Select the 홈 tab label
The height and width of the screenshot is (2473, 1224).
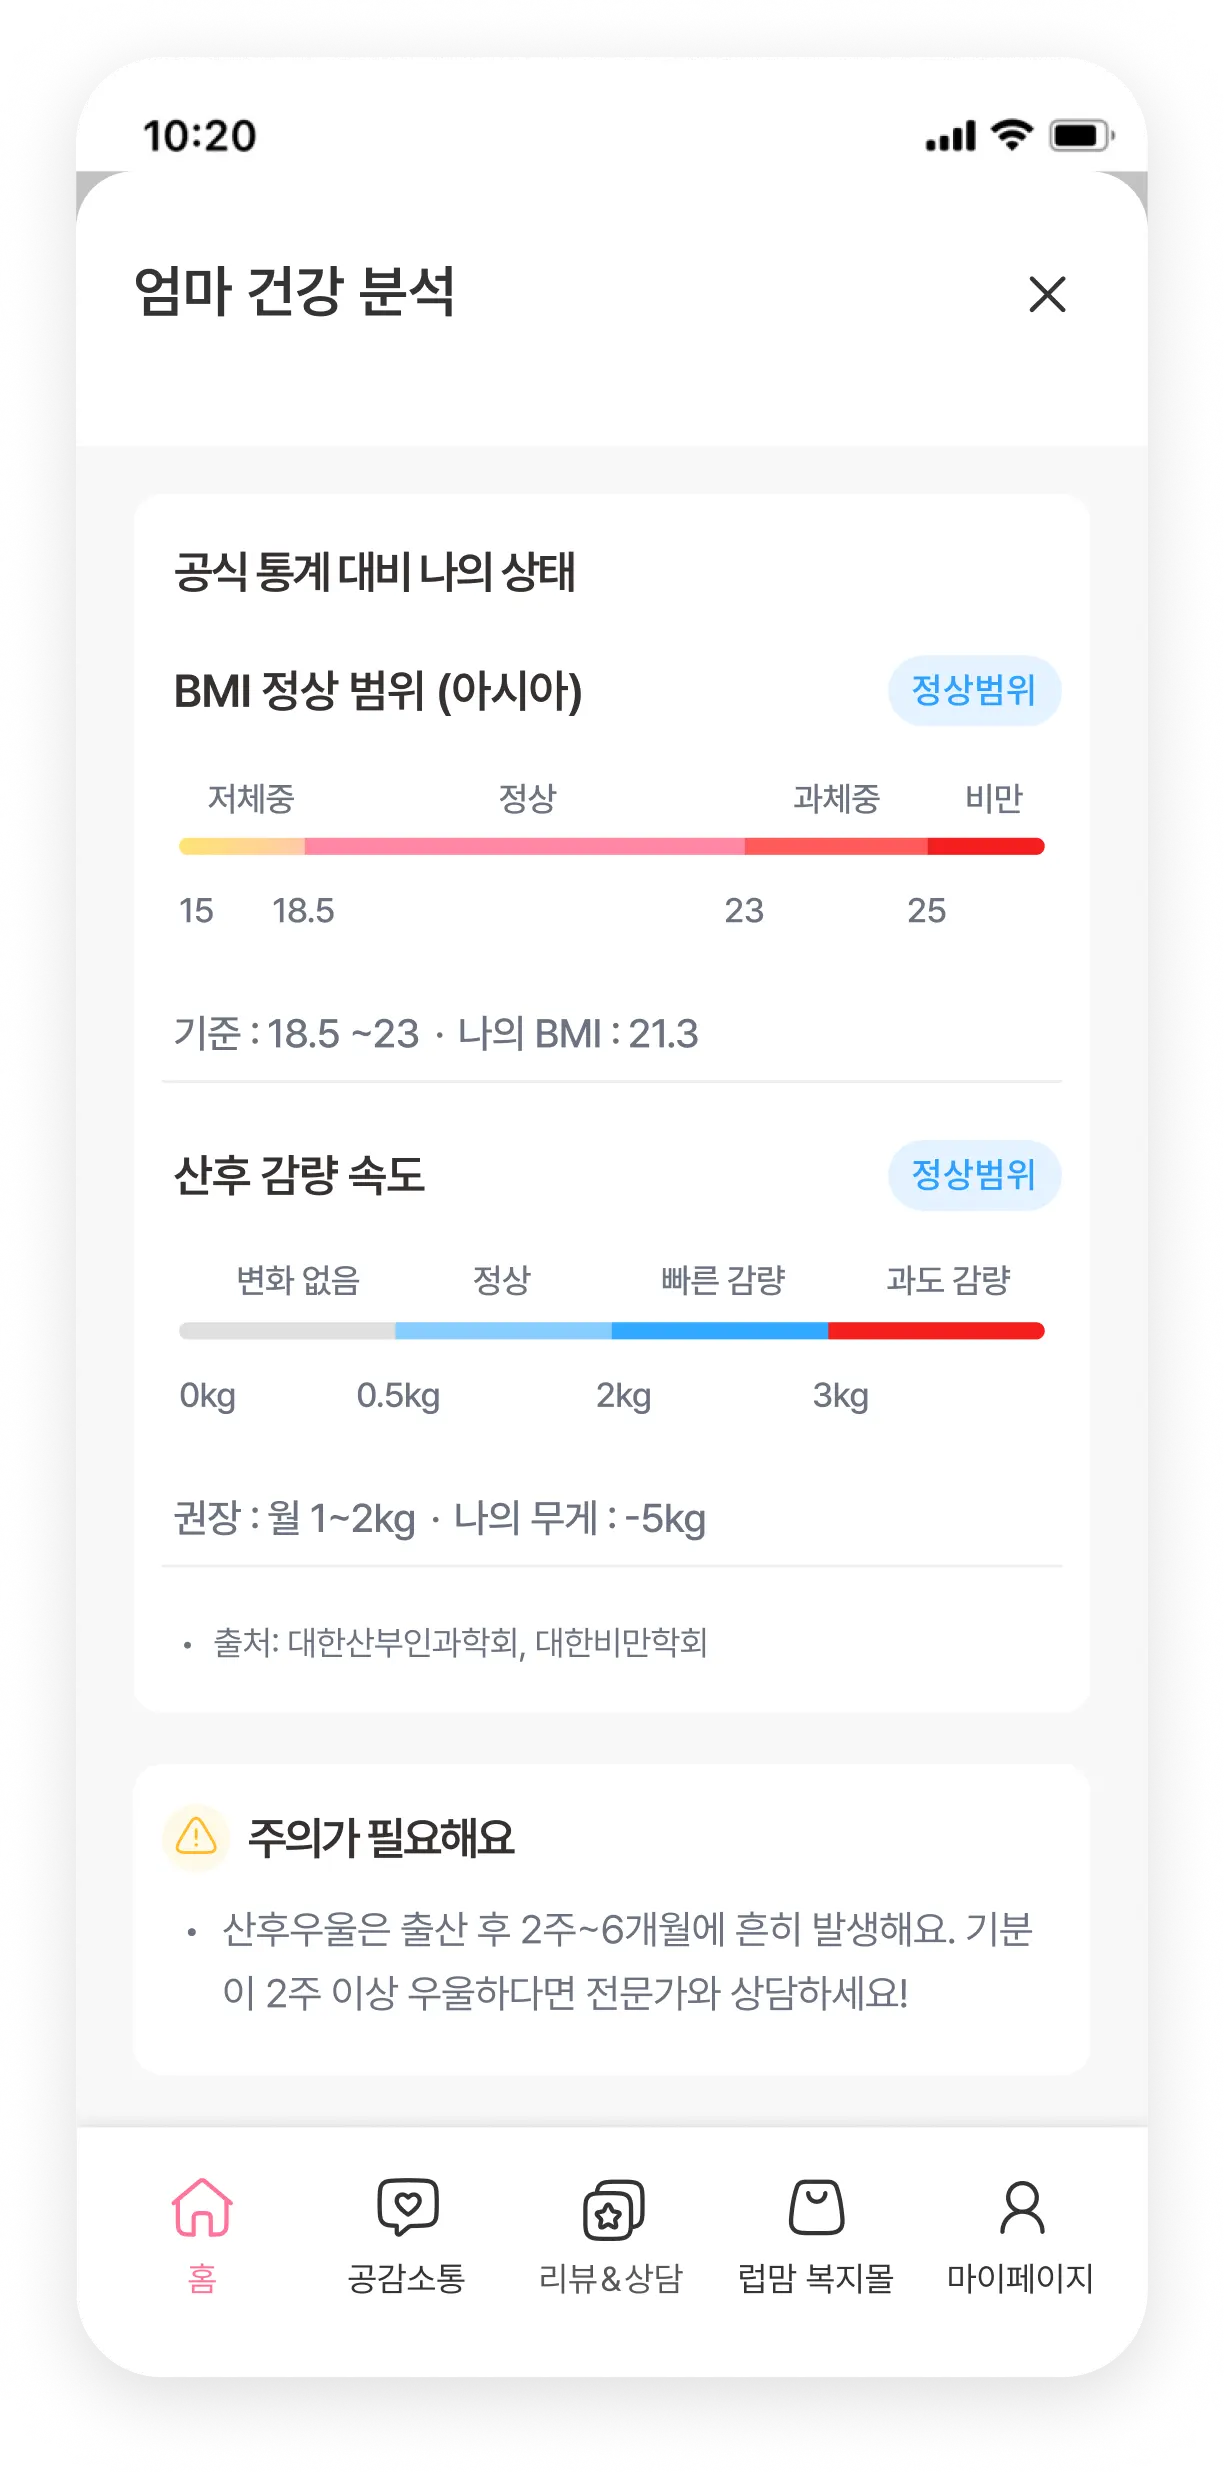202,2279
